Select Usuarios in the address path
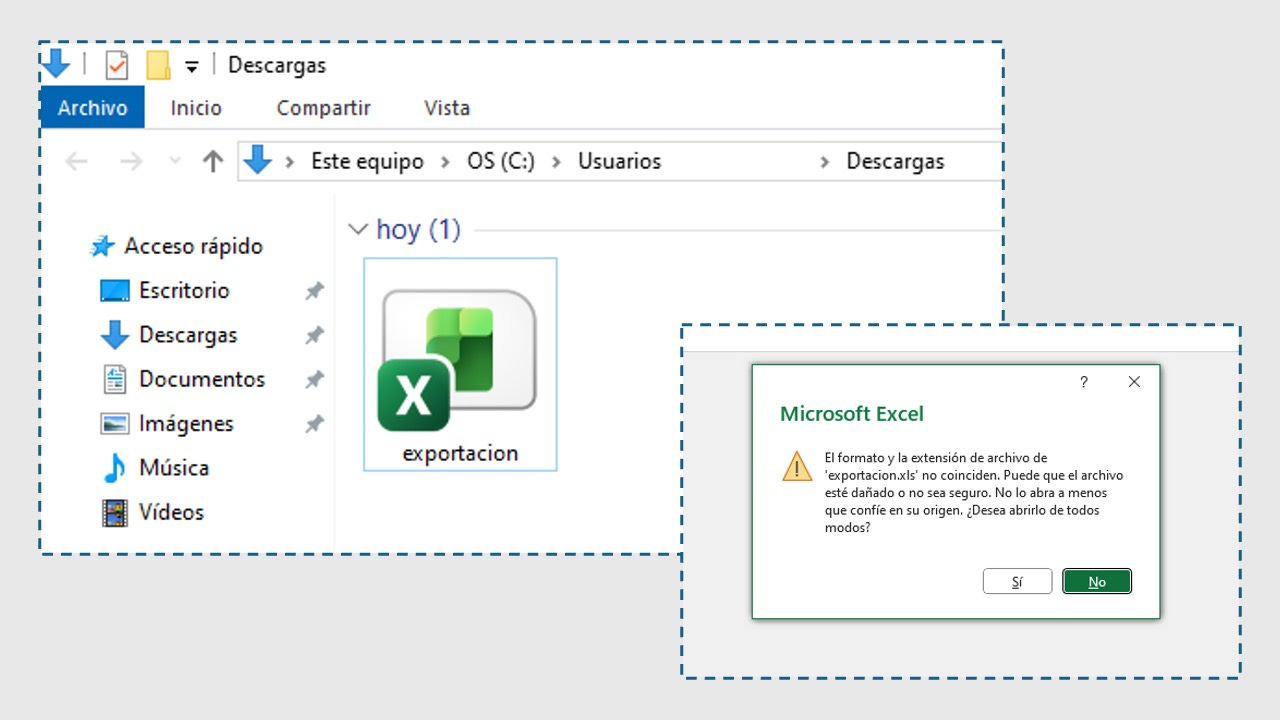The height and width of the screenshot is (720, 1280). 619,161
